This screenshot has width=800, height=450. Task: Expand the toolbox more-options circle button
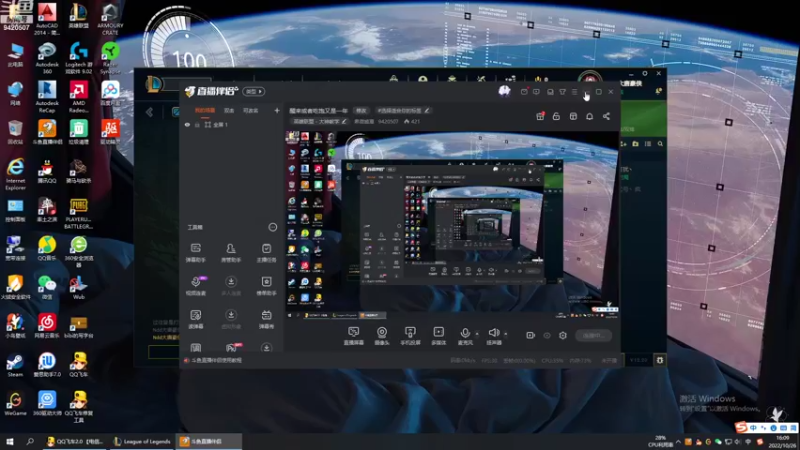(x=272, y=227)
